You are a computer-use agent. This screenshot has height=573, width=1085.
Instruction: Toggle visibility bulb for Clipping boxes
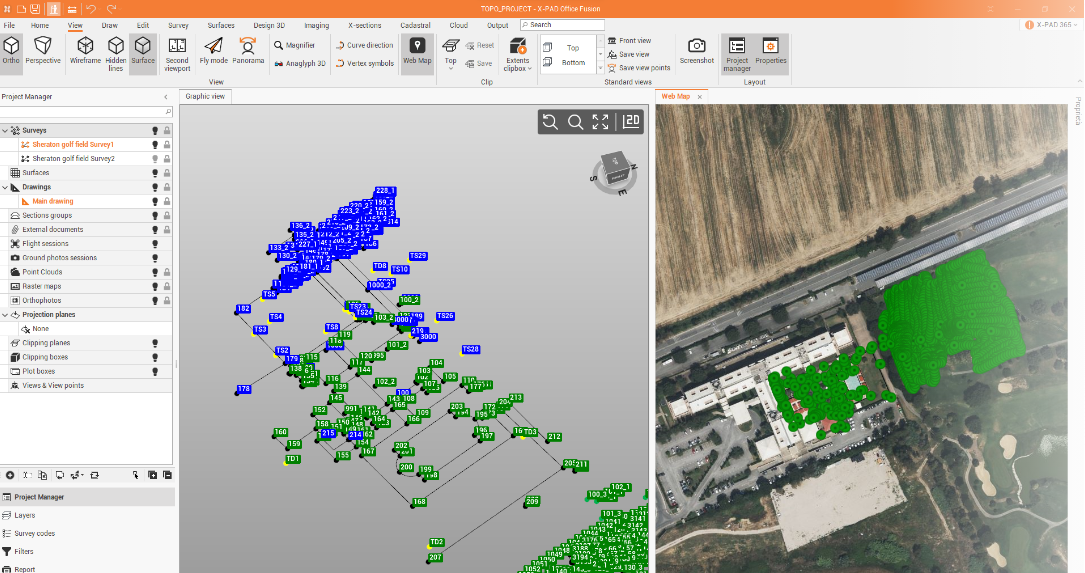click(x=155, y=357)
